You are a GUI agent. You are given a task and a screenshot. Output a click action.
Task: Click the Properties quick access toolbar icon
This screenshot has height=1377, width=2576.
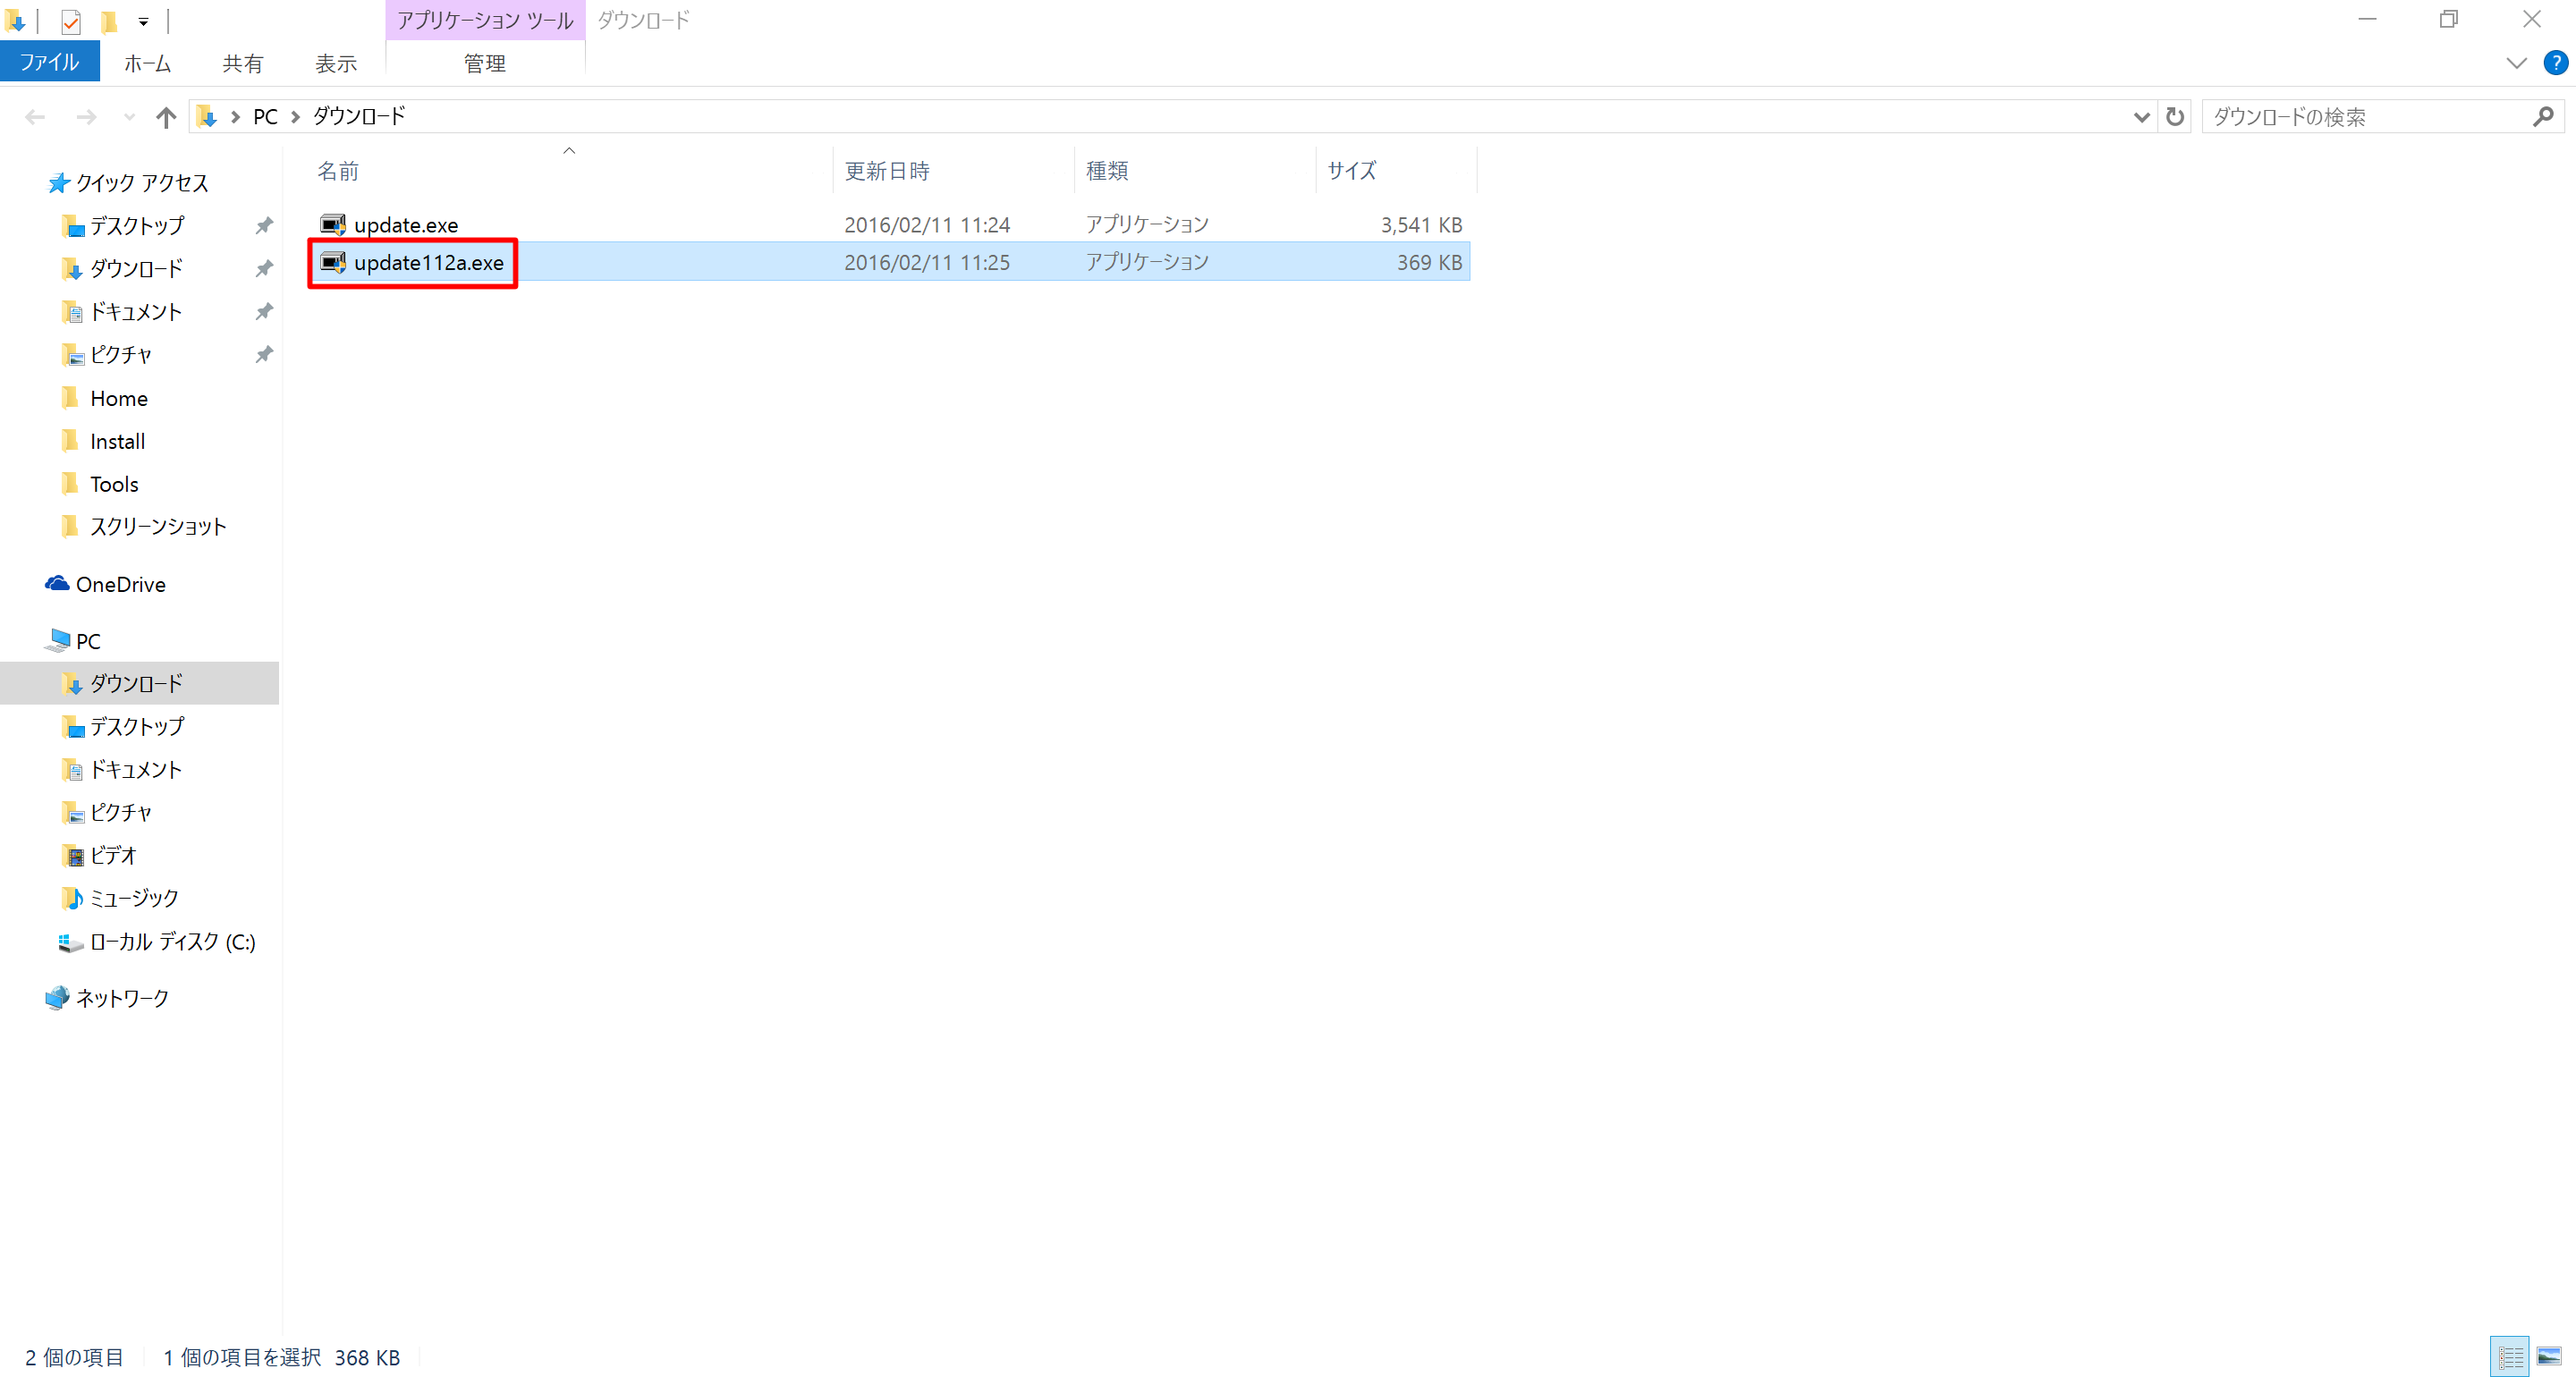(x=71, y=21)
